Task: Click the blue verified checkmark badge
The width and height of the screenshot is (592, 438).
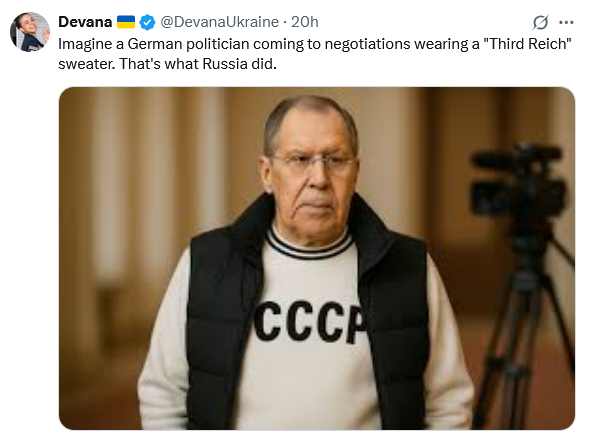Action: click(x=147, y=22)
